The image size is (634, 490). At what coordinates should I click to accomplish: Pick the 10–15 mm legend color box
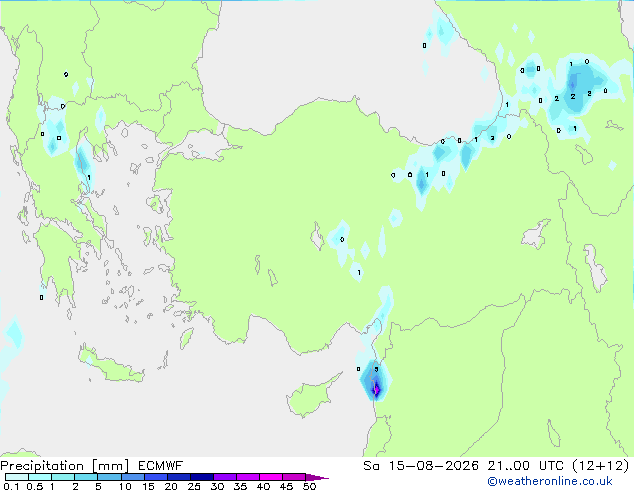tap(133, 477)
